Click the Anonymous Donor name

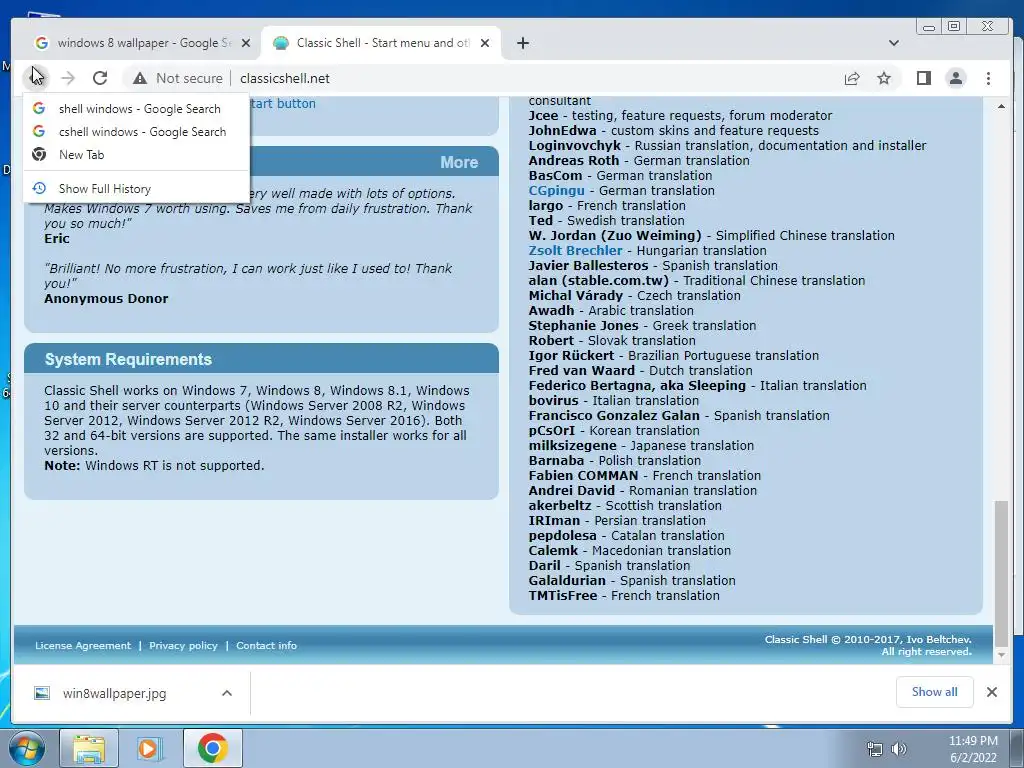click(106, 298)
